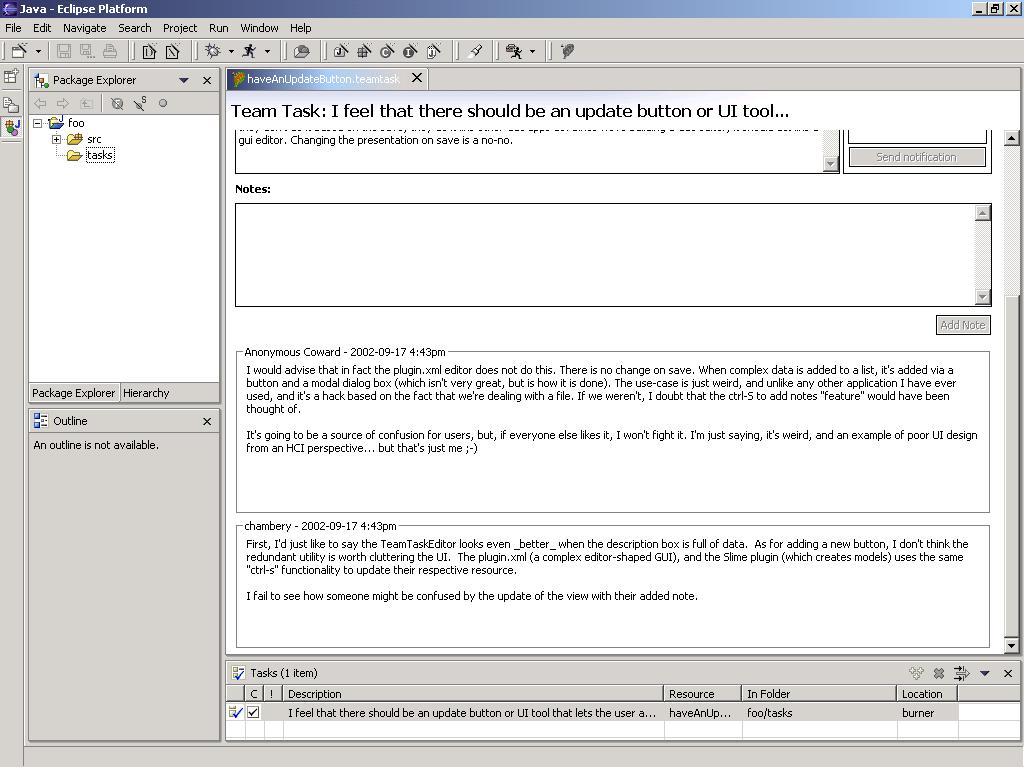Expand the src folder node
Screen dimensions: 1024x768
pos(56,139)
